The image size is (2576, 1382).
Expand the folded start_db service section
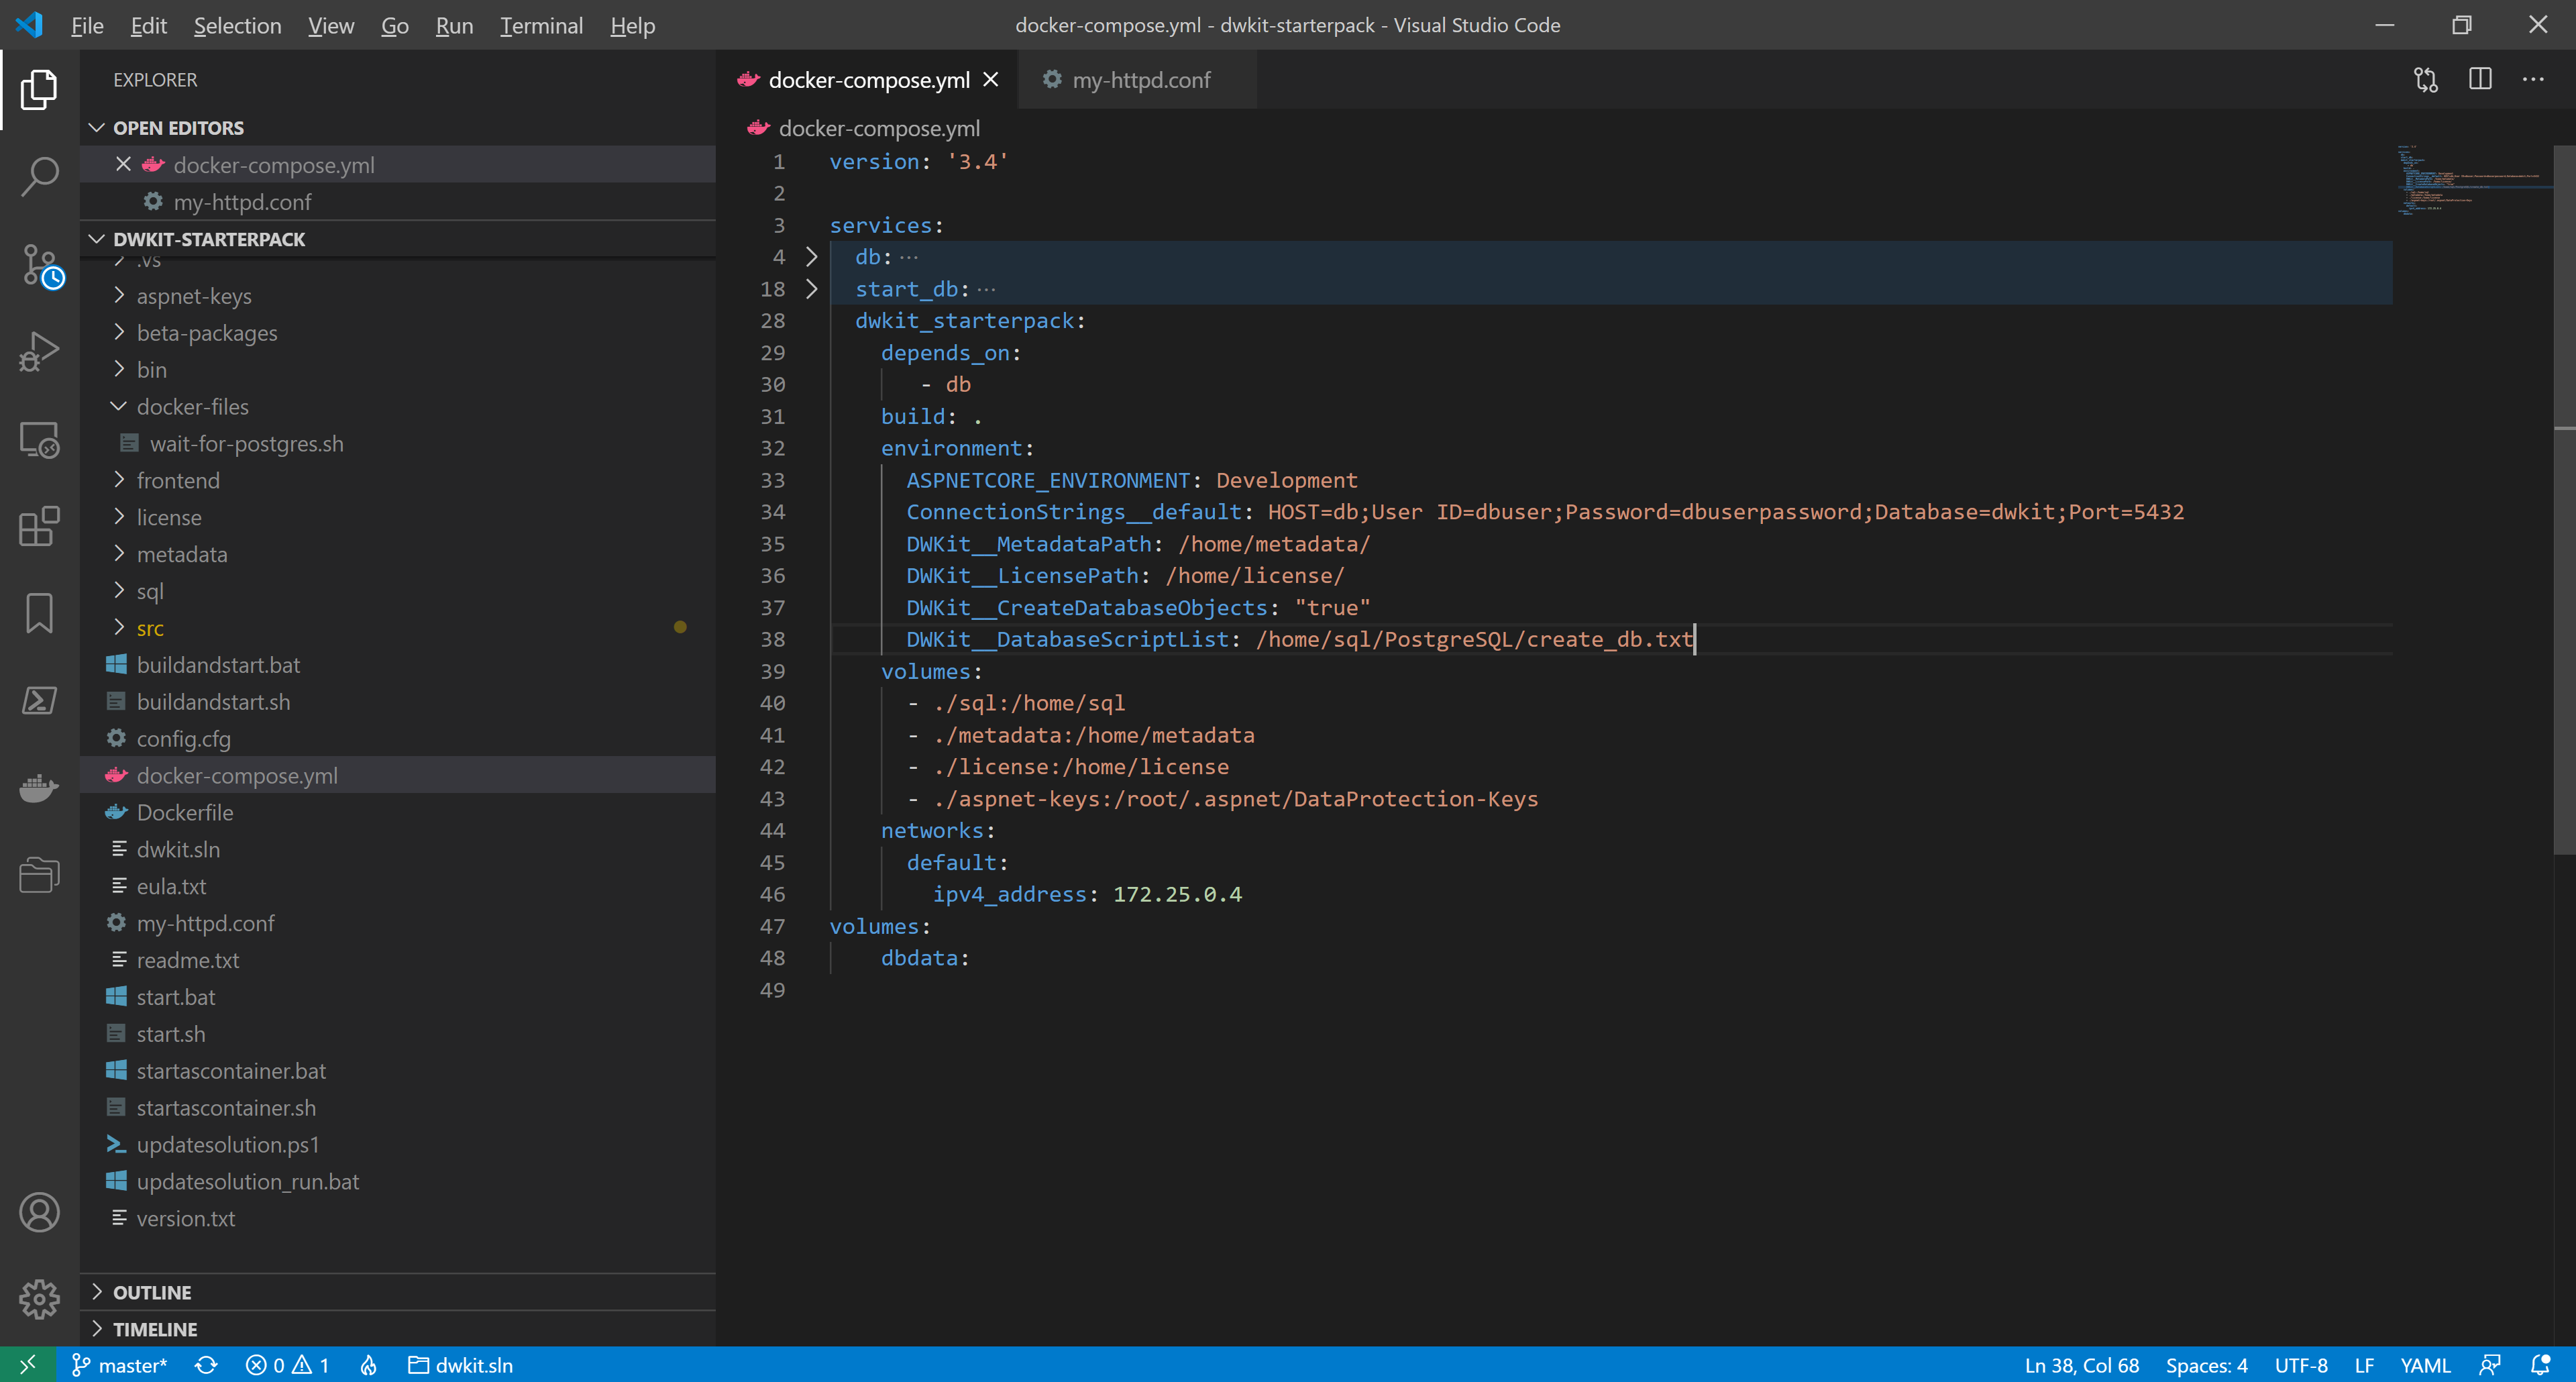point(811,289)
